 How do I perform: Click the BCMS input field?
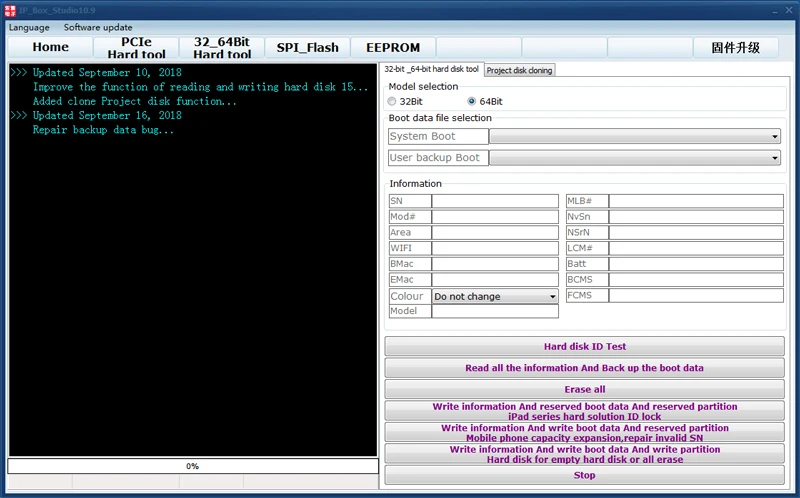click(x=696, y=280)
